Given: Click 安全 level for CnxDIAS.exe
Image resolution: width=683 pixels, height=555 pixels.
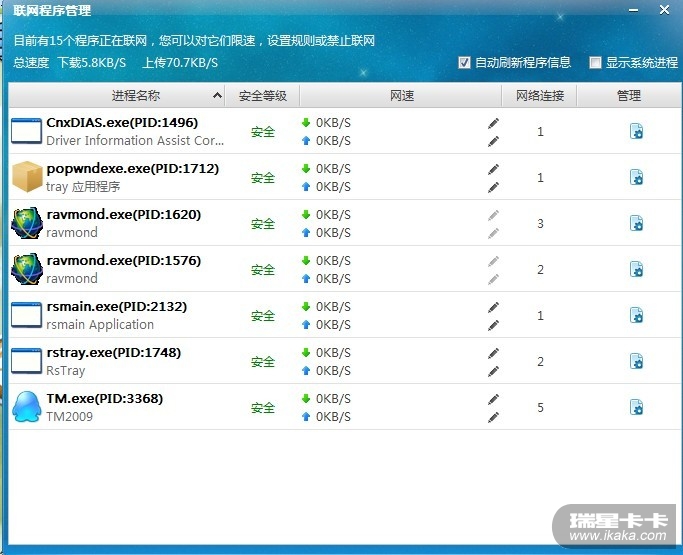Looking at the screenshot, I should point(263,132).
